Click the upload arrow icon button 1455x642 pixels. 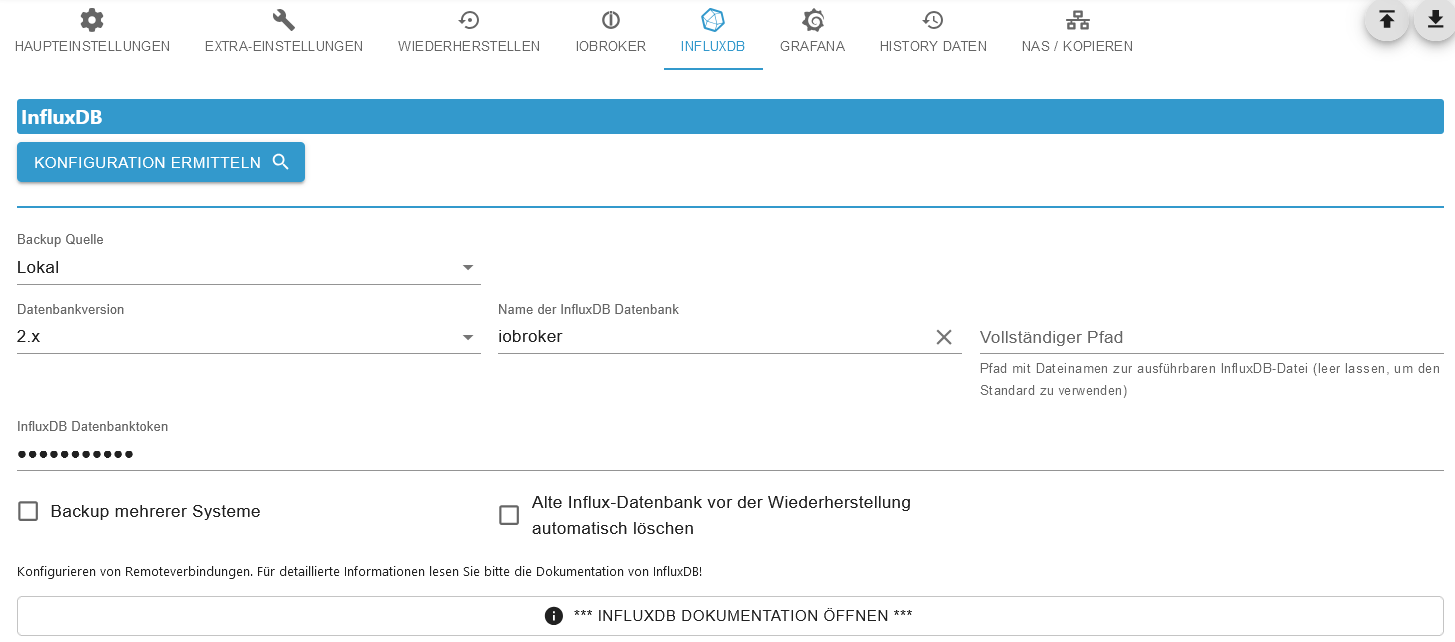[1386, 19]
